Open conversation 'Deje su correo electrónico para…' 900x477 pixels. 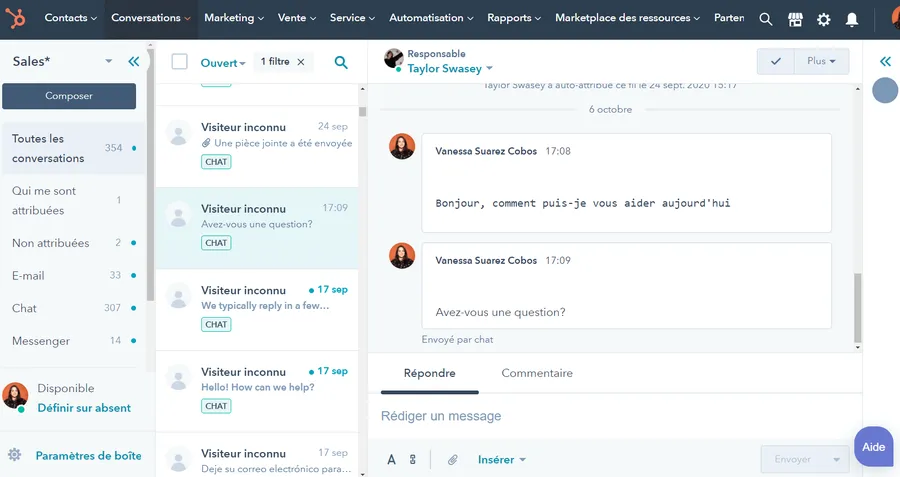[257, 457]
